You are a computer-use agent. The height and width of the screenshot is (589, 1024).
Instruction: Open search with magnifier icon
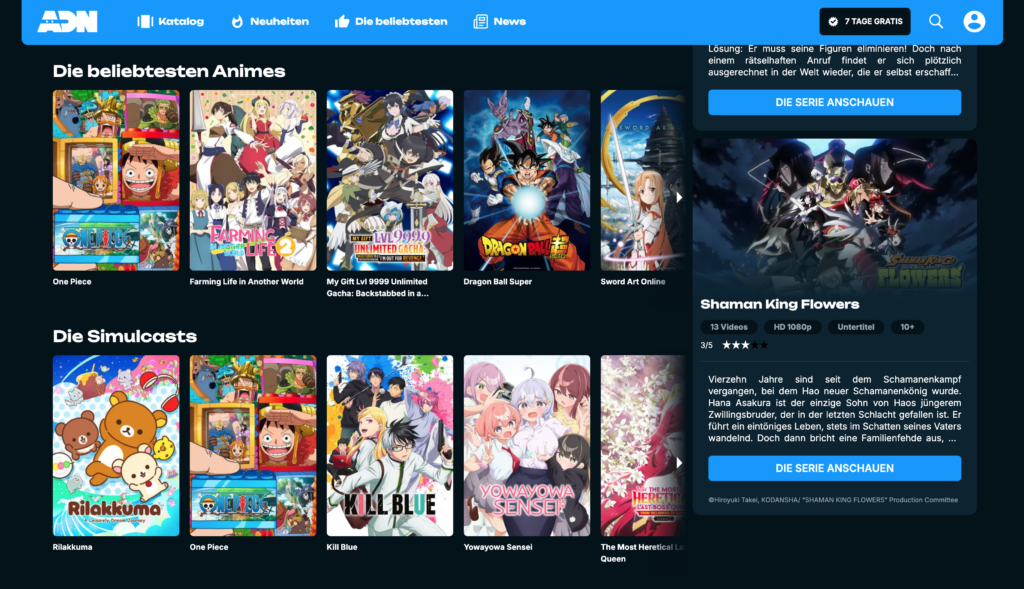[936, 22]
